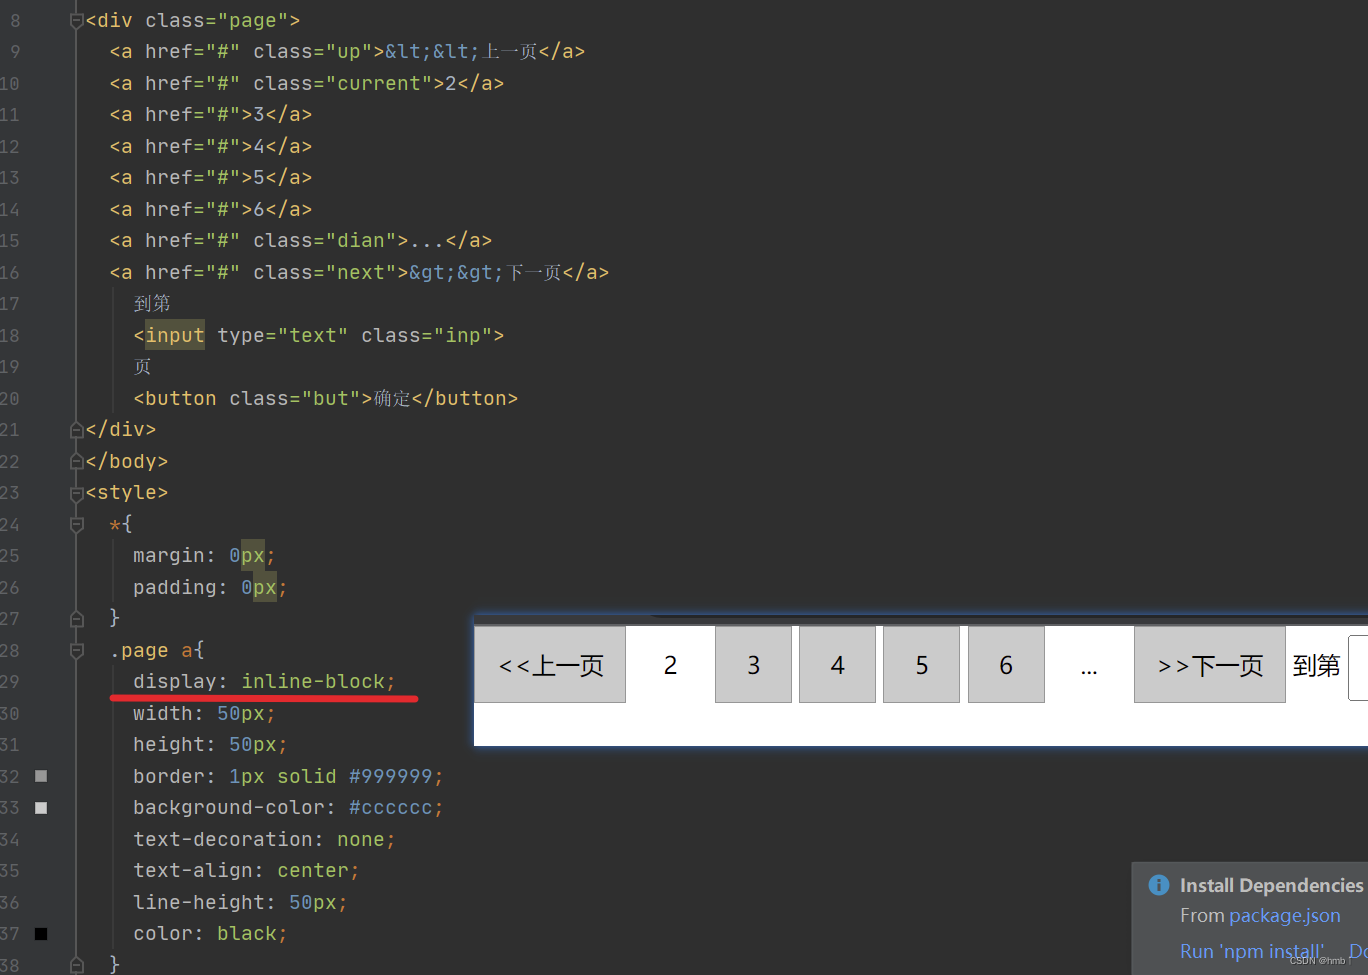Click the highlighted input tag name
Viewport: 1368px width, 975px height.
[175, 336]
